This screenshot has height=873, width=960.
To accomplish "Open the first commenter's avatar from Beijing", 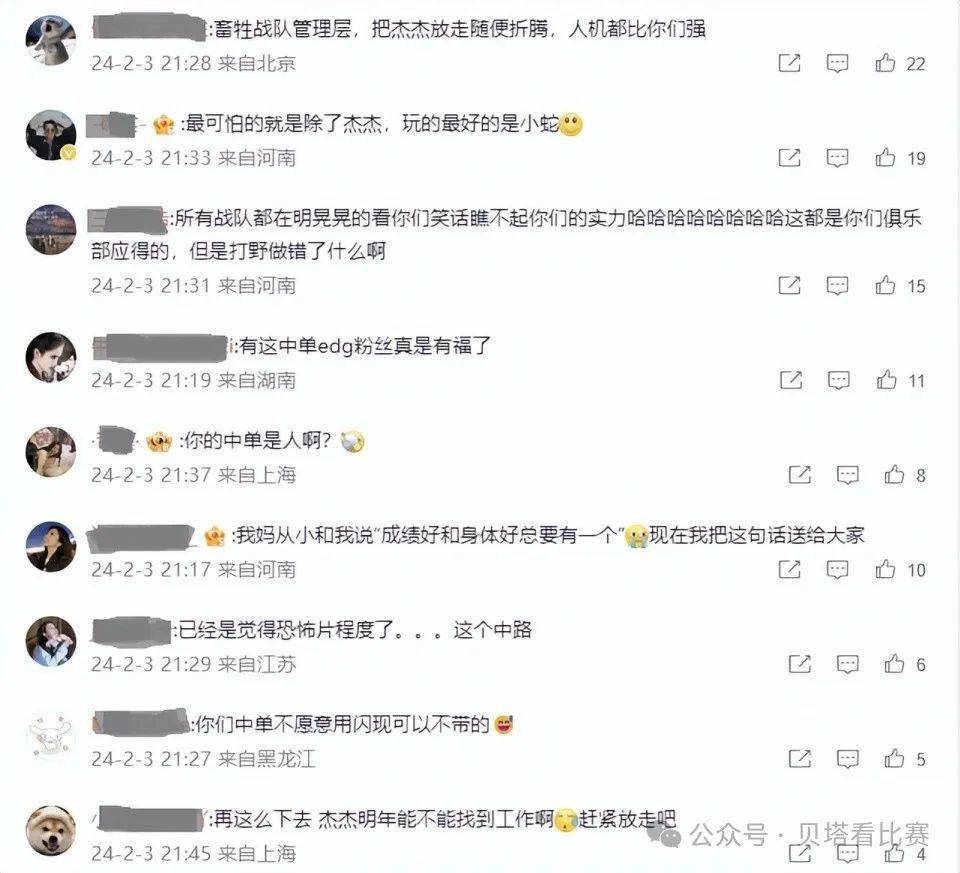I will click(51, 40).
